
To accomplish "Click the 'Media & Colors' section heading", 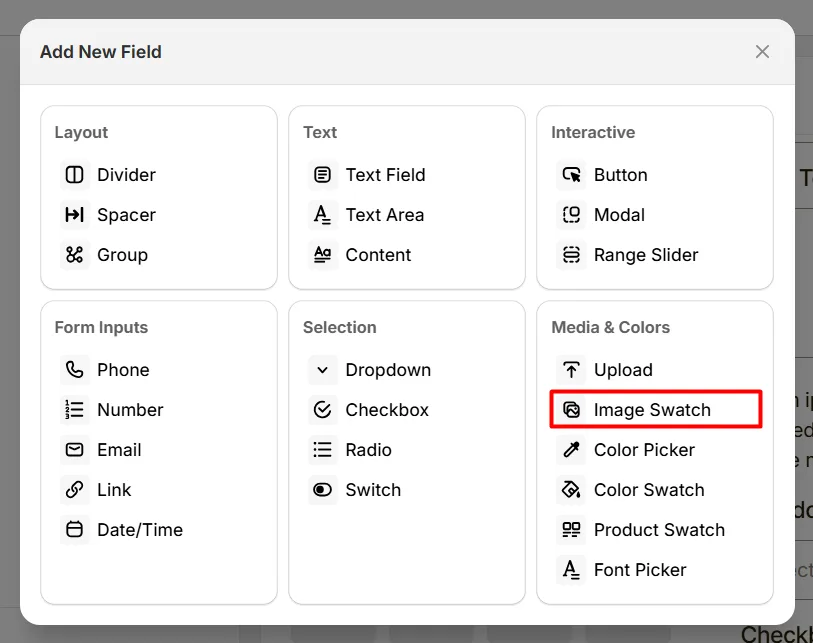I will pos(610,327).
